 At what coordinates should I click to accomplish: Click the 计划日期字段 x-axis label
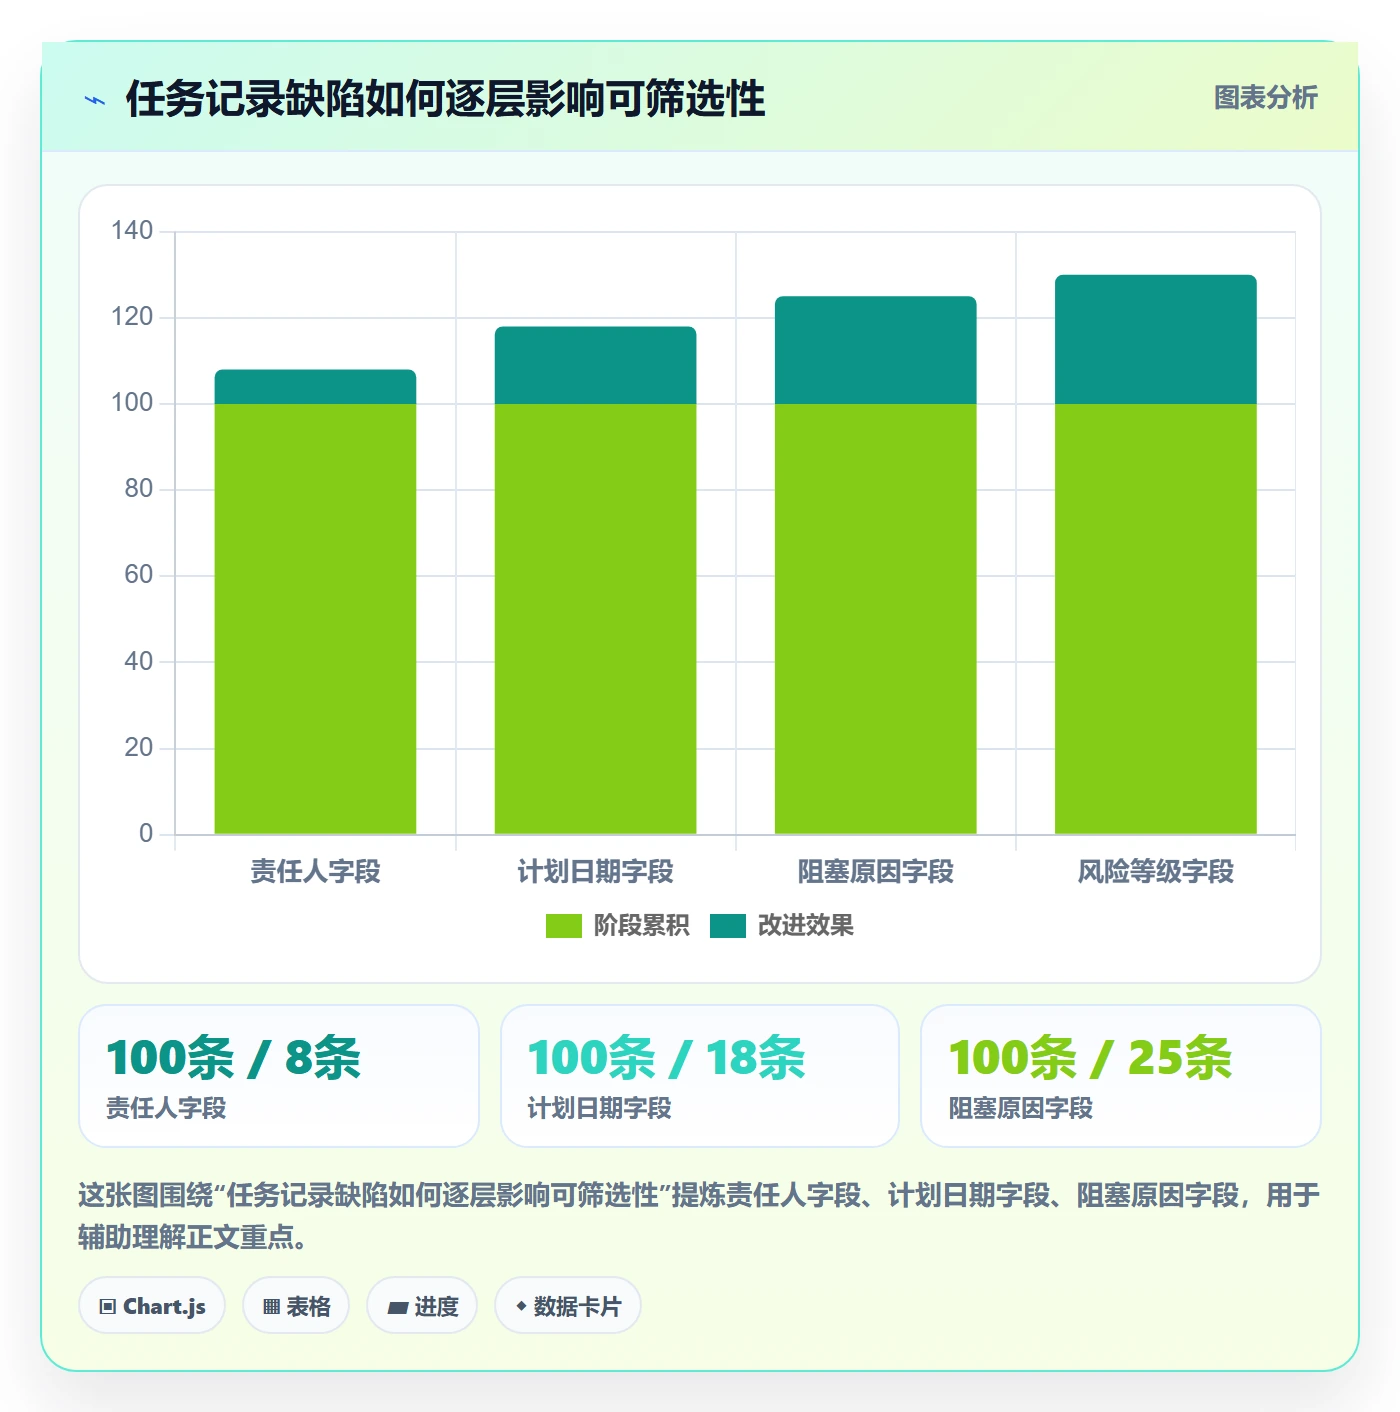click(x=595, y=872)
